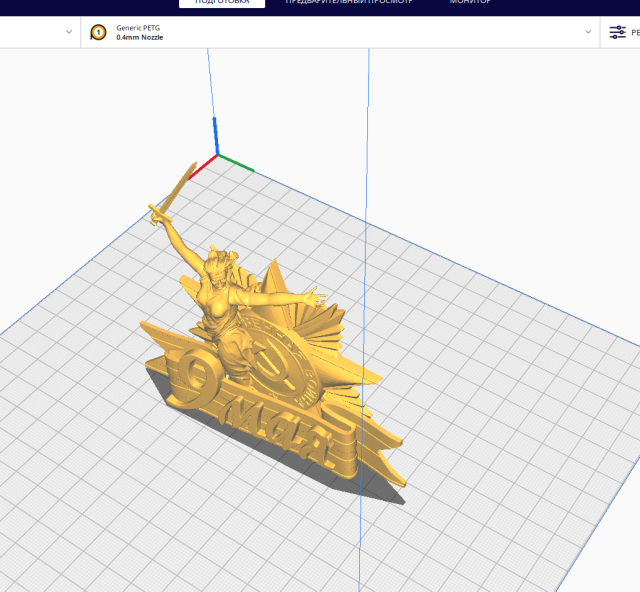Click the green Y axis marker

pyautogui.click(x=236, y=163)
